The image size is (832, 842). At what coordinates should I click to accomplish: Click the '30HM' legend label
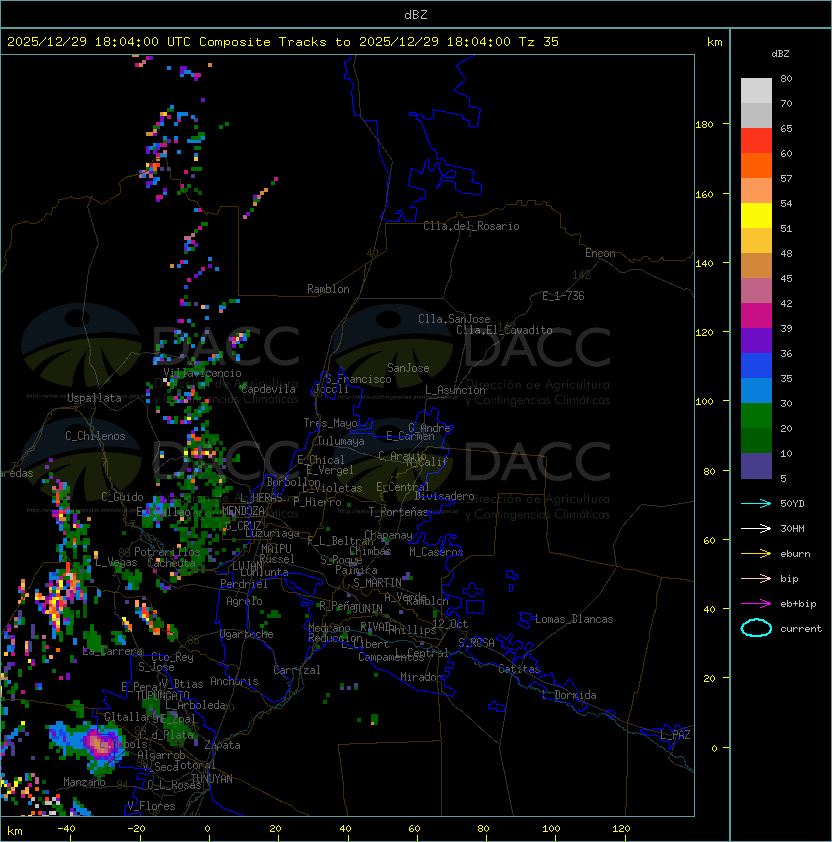click(x=792, y=528)
